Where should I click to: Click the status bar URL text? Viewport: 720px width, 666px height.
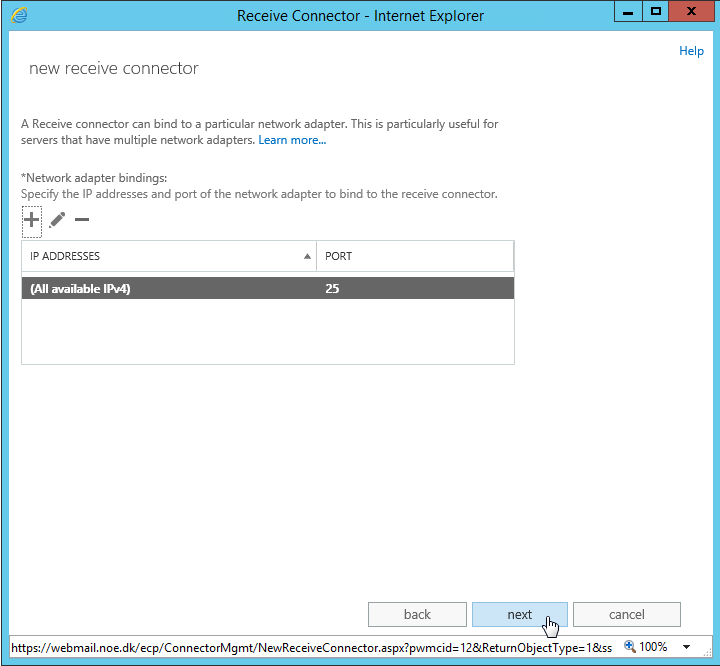coord(311,648)
